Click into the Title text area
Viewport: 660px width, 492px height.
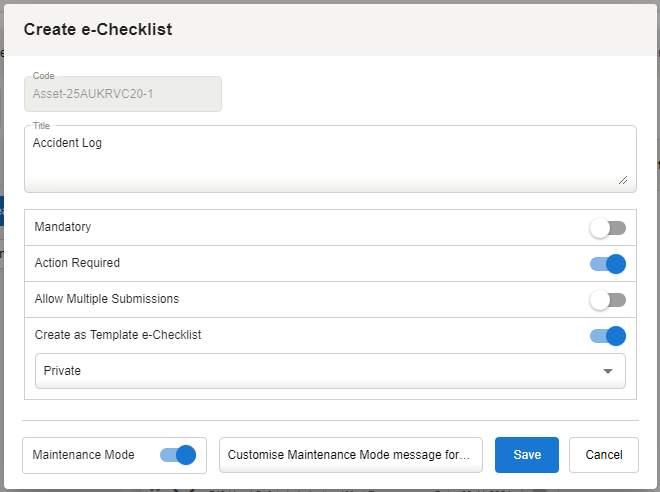[x=330, y=165]
